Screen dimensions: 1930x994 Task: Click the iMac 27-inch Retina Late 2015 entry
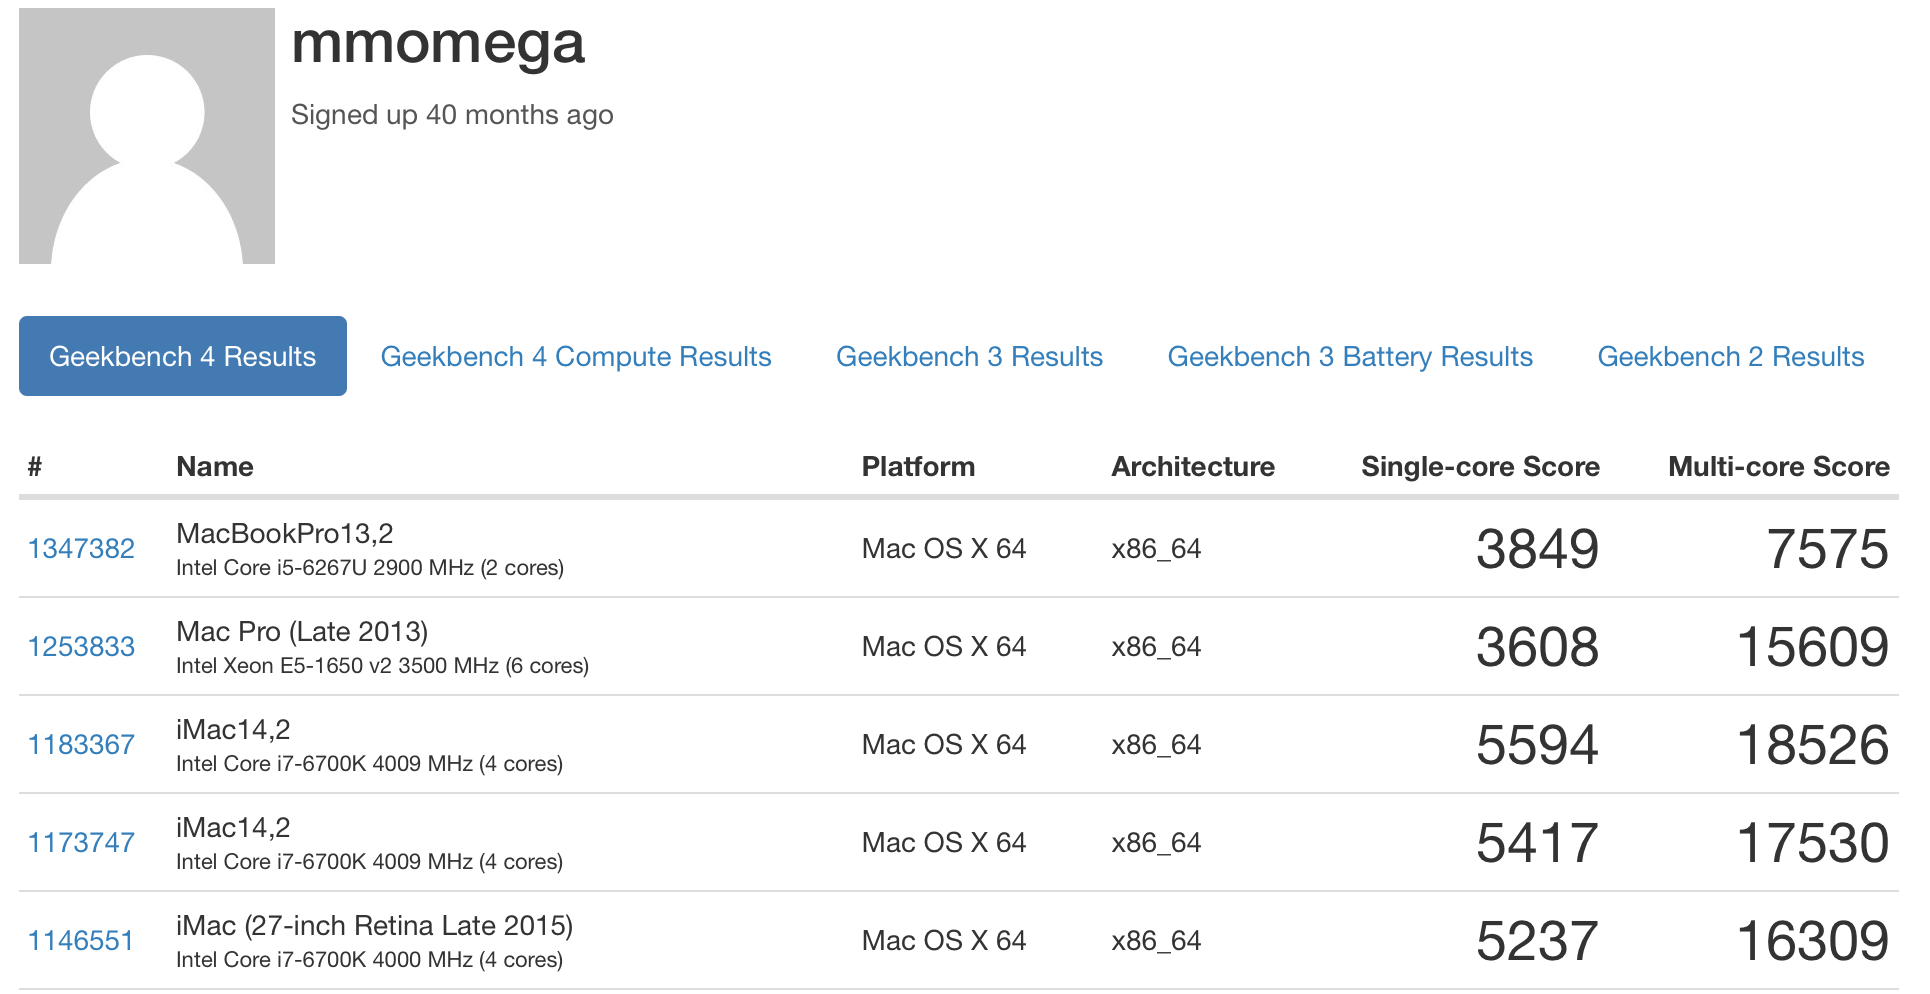pyautogui.click(x=374, y=926)
